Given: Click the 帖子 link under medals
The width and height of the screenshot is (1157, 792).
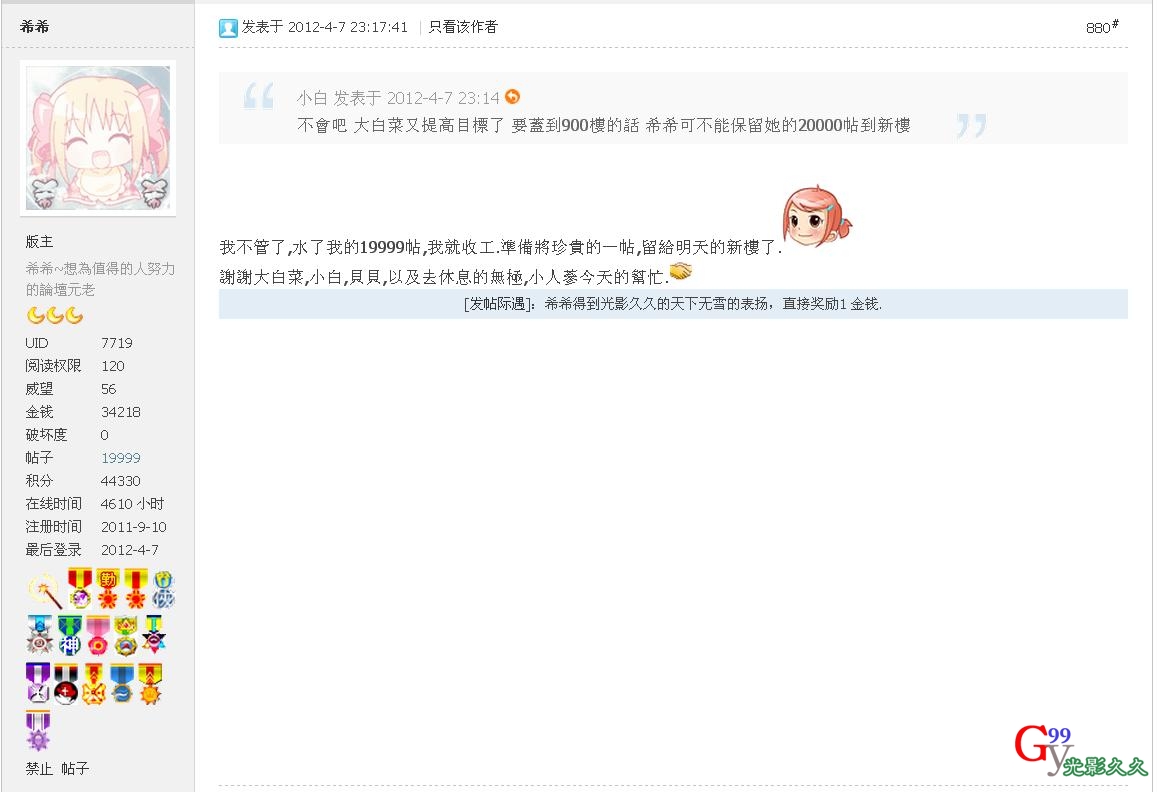Looking at the screenshot, I should [75, 768].
